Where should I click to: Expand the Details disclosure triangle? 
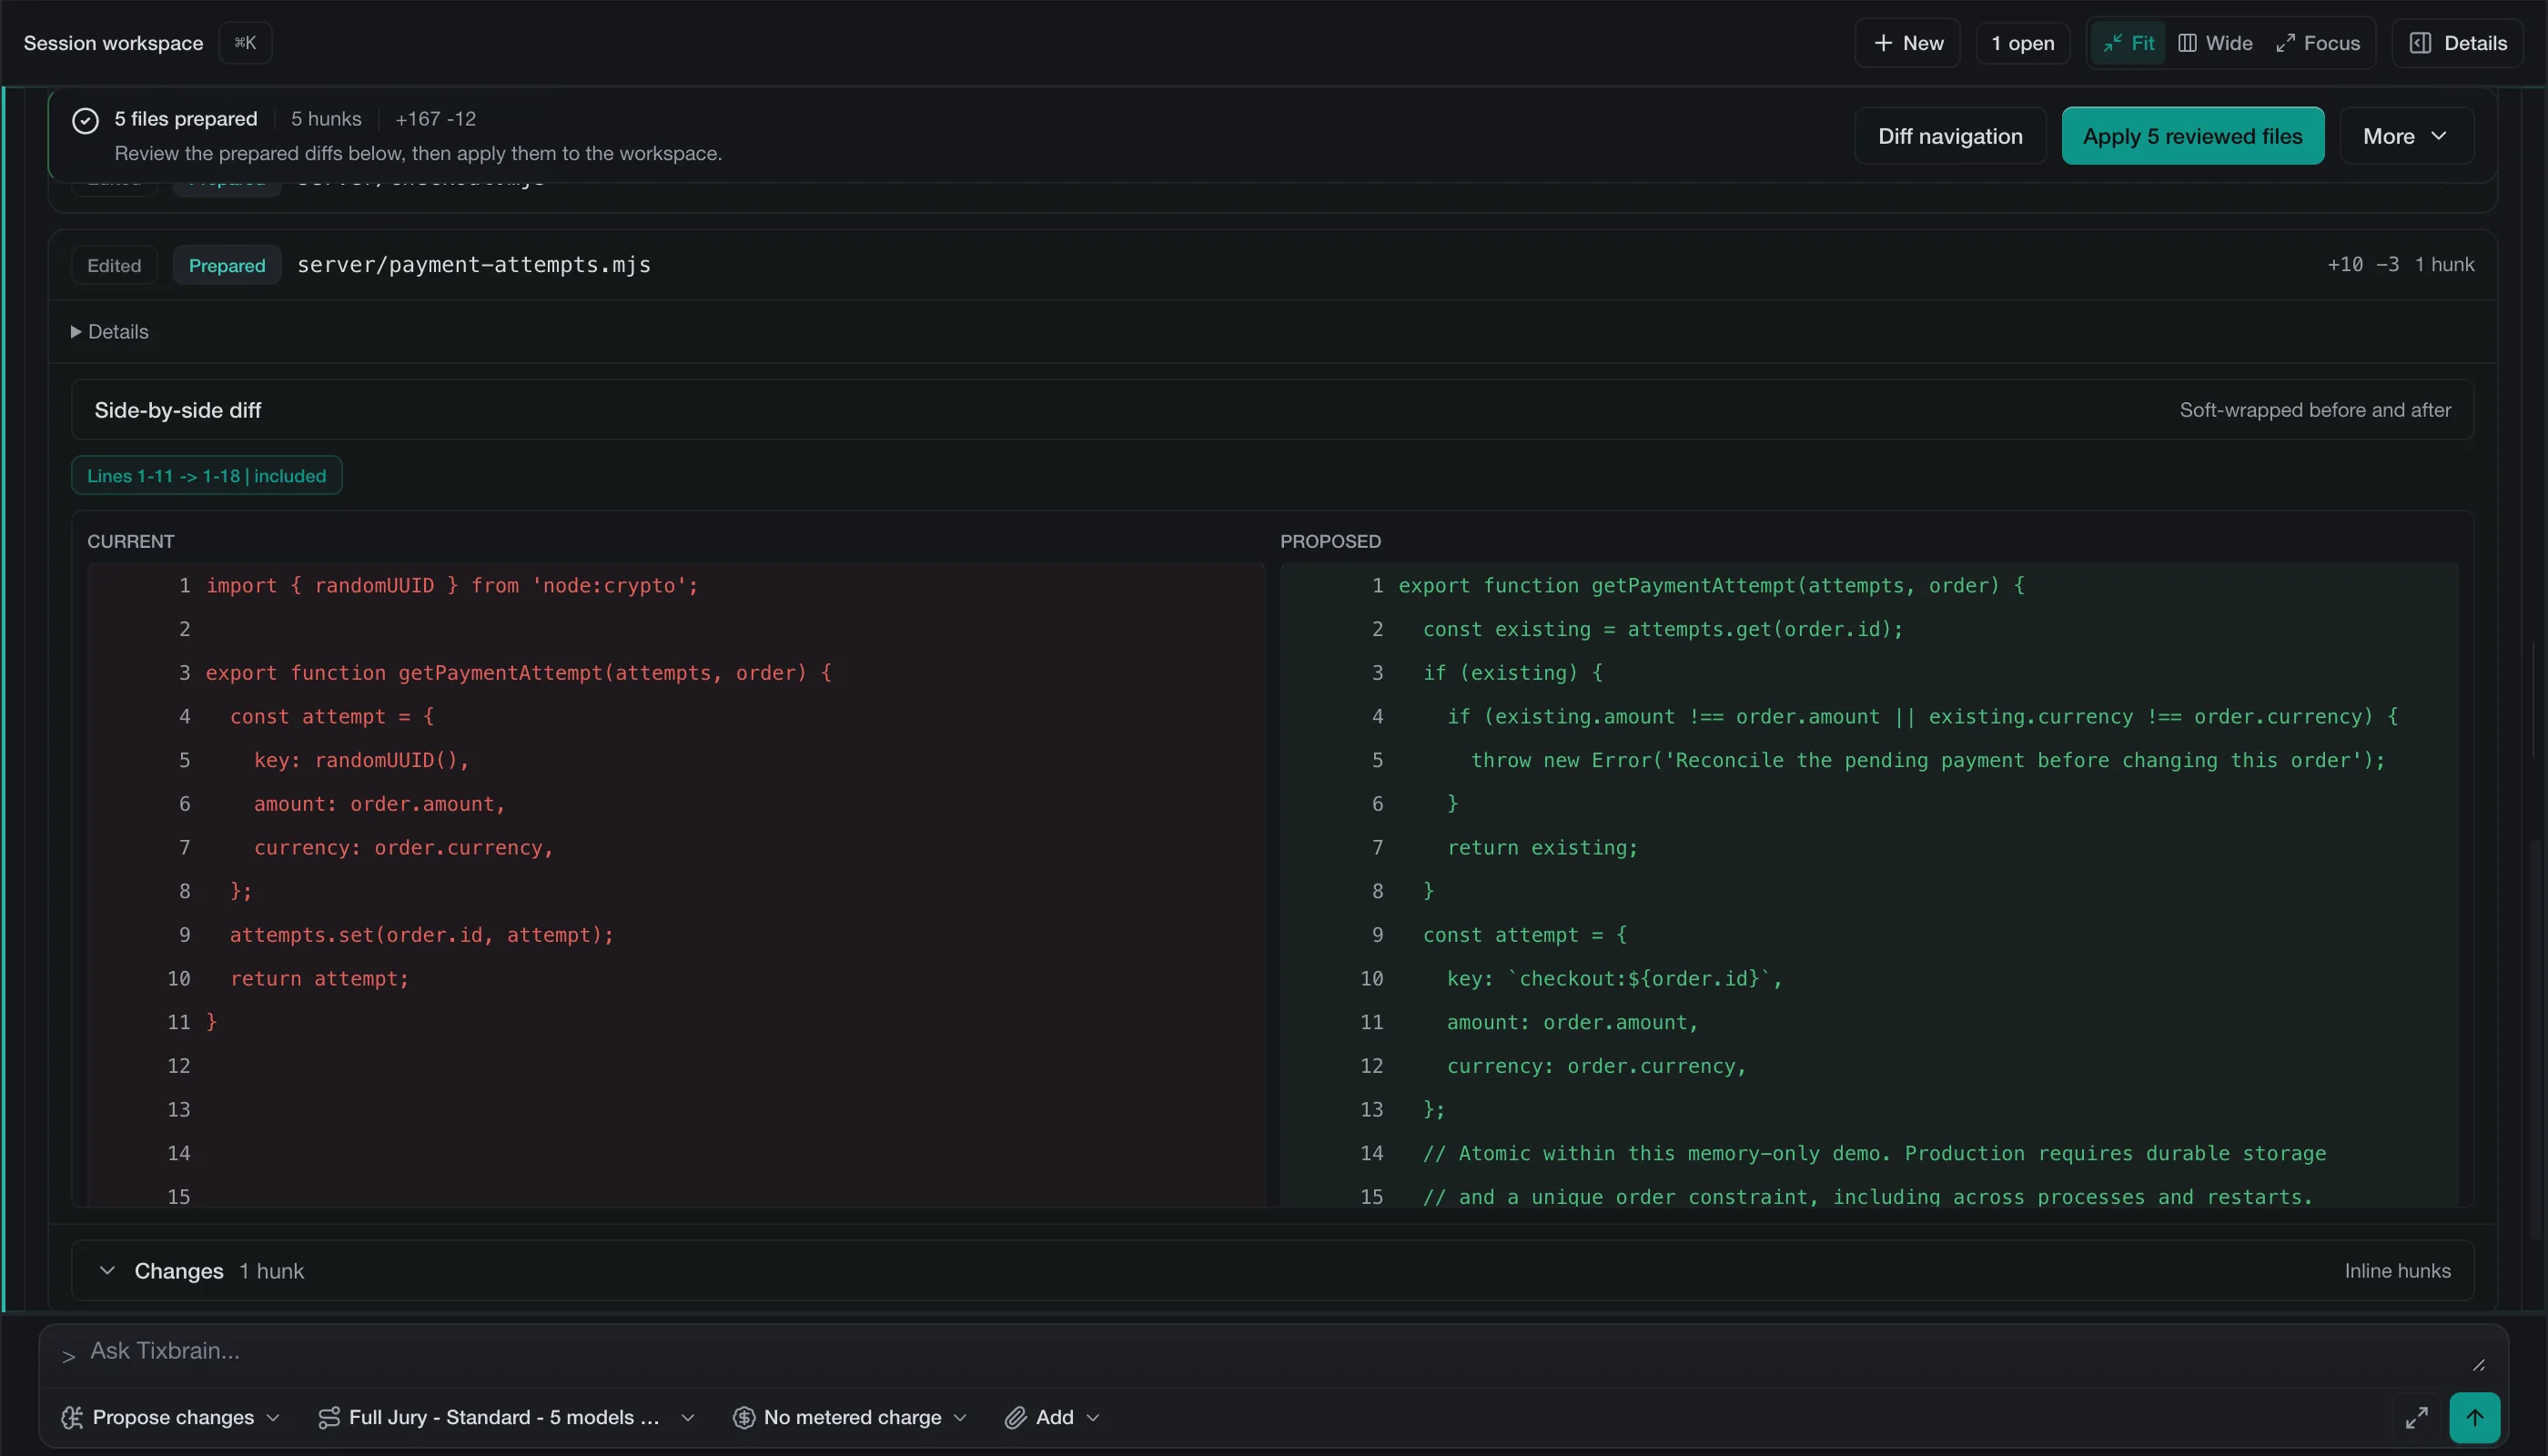click(76, 332)
